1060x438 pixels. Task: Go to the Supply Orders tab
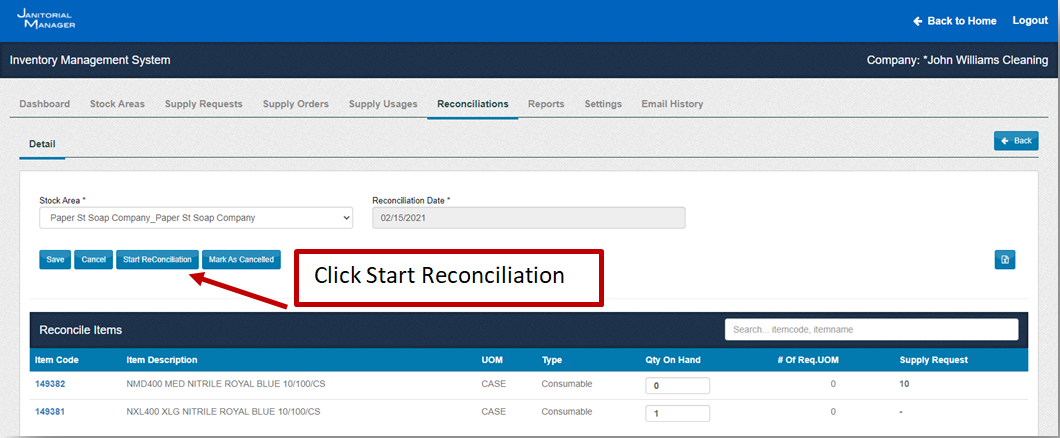pos(296,104)
